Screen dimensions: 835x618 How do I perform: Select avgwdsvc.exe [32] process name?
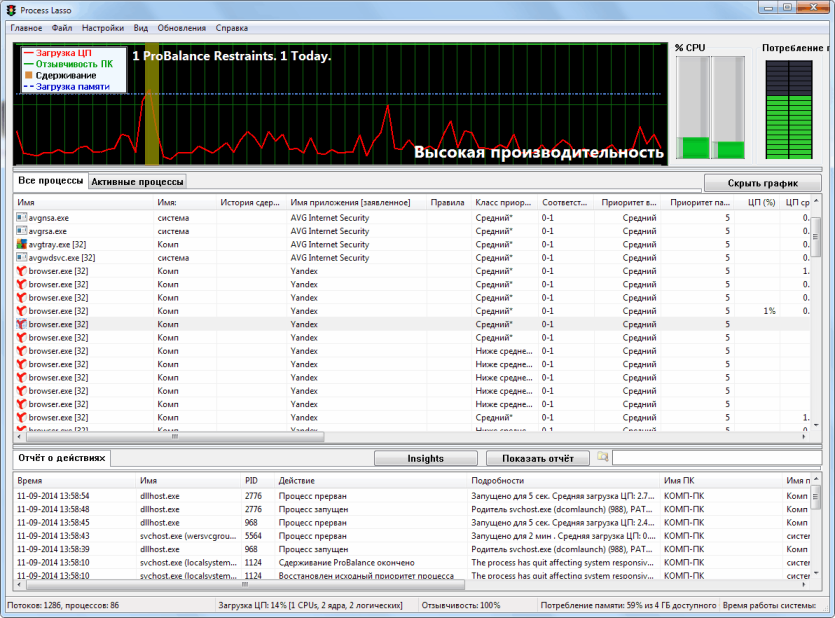pos(62,258)
